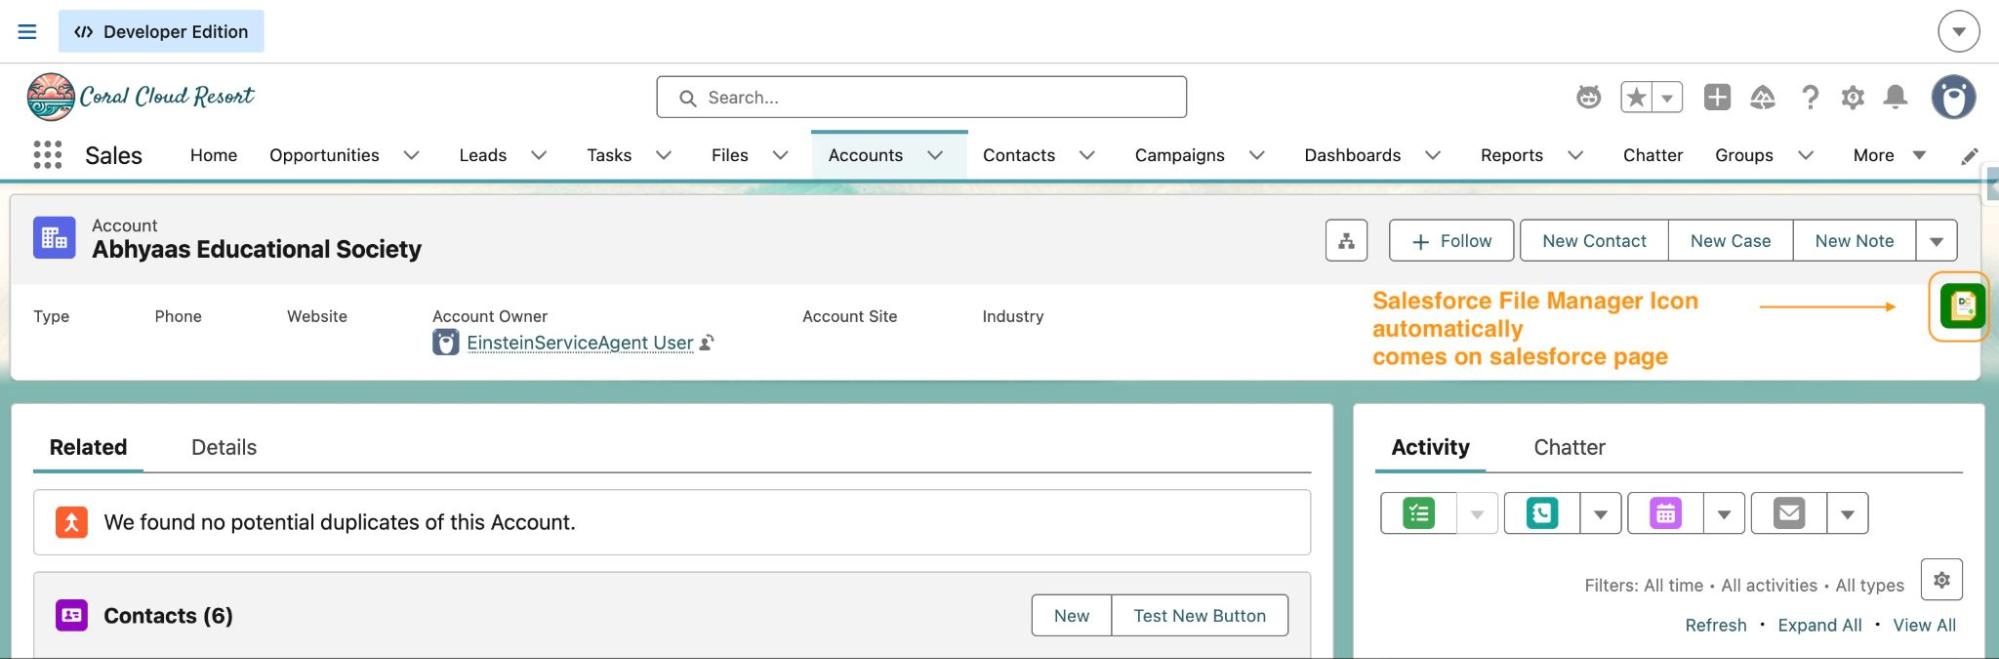The image size is (1999, 659).
Task: Click the change owner icon beside EinsteinServiceAgent User
Action: click(707, 343)
